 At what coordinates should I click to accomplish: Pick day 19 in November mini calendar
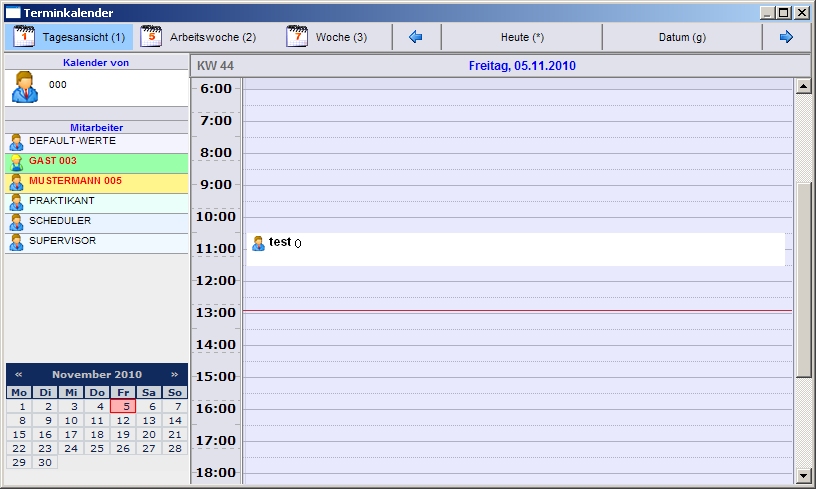[123, 435]
